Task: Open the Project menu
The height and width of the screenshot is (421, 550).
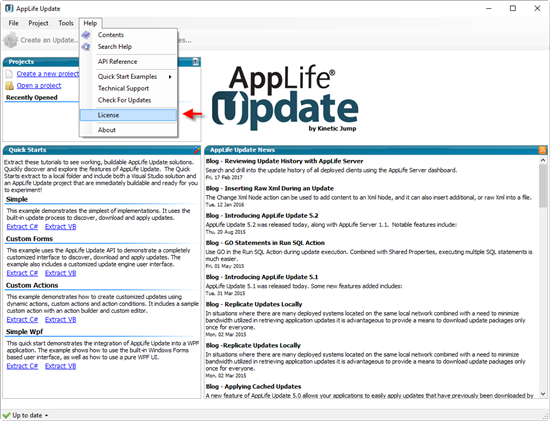Action: tap(38, 23)
